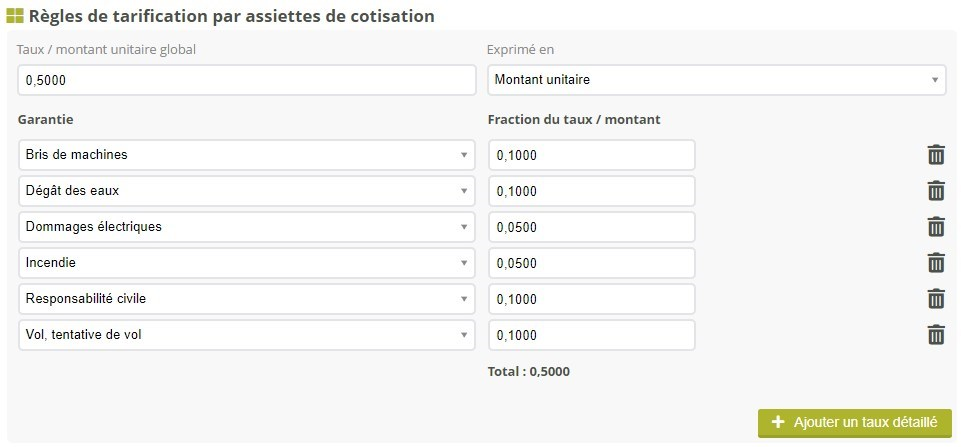Delete the Bris de machines row
The image size is (961, 447).
[936, 155]
